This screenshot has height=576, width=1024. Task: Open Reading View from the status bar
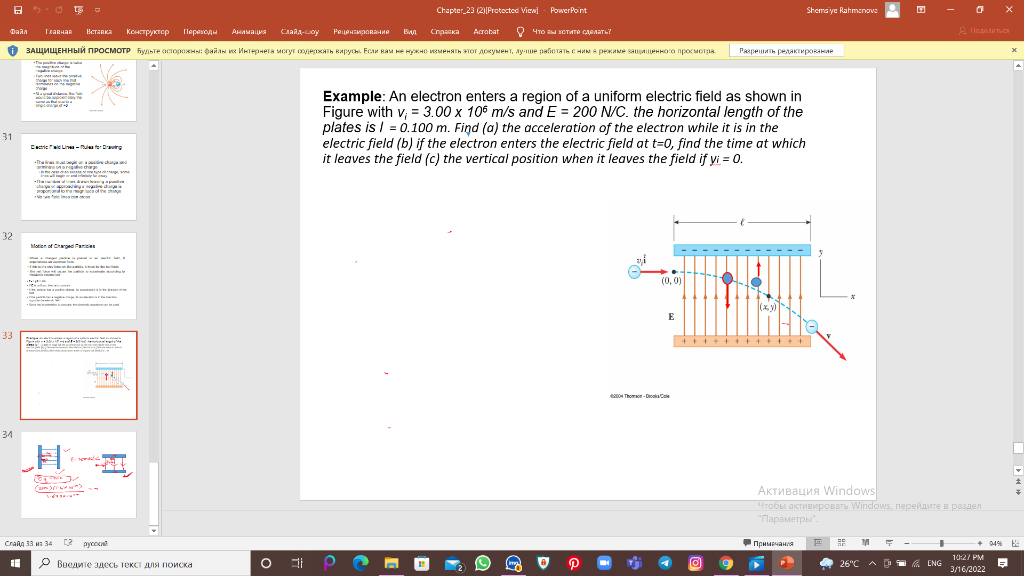(x=866, y=543)
